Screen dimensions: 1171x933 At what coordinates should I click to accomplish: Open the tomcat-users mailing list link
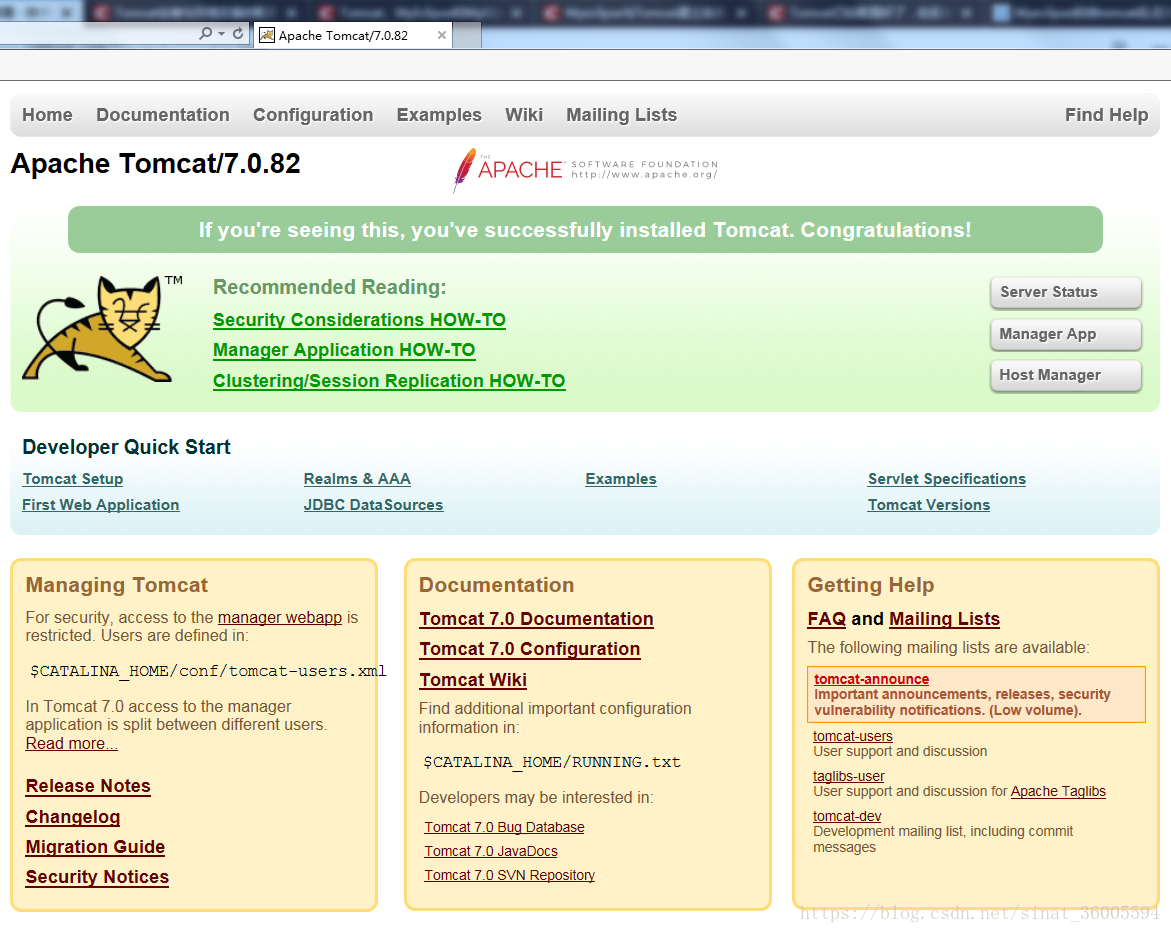853,737
